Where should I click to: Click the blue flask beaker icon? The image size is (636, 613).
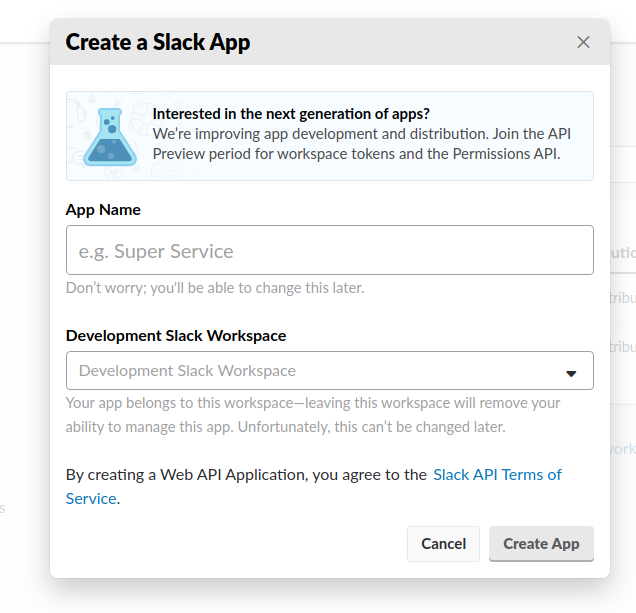110,137
